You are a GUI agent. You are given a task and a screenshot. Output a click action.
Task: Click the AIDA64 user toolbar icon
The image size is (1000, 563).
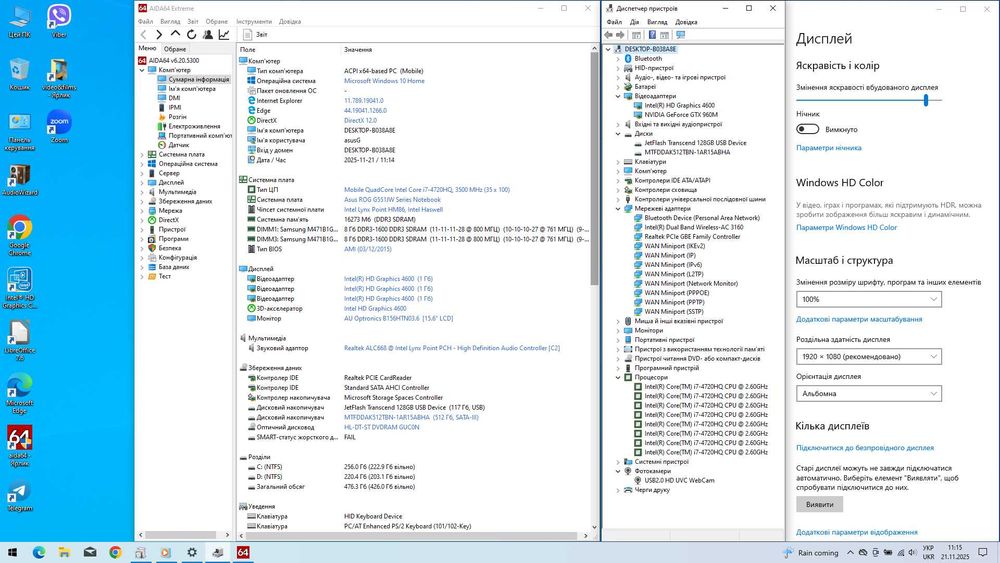pos(208,34)
